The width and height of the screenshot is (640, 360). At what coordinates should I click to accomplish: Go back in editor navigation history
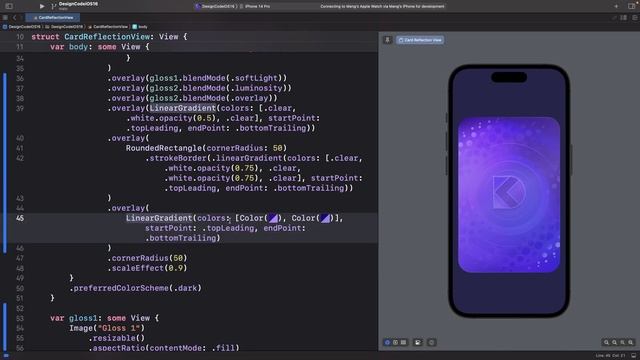(x=14, y=18)
